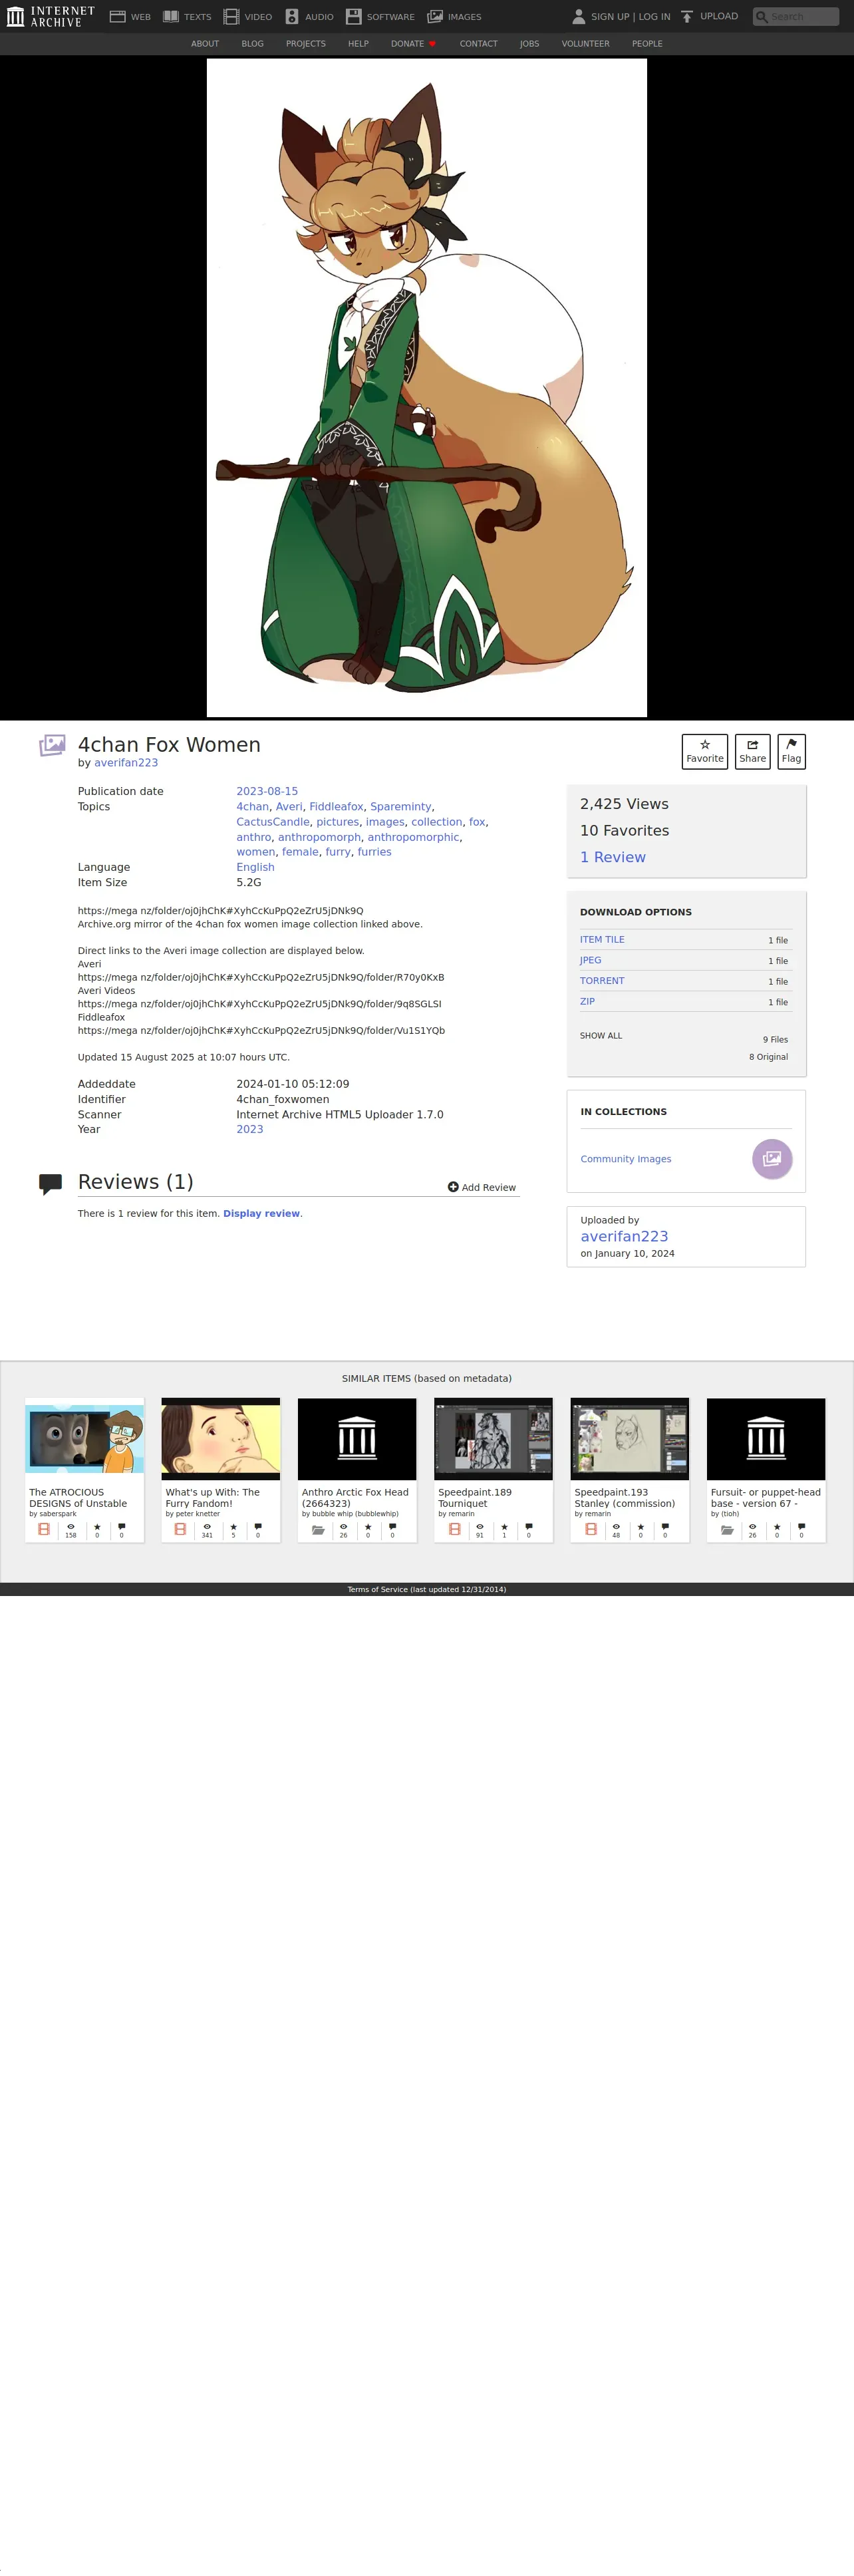Open the Community Images collection link

tap(626, 1160)
